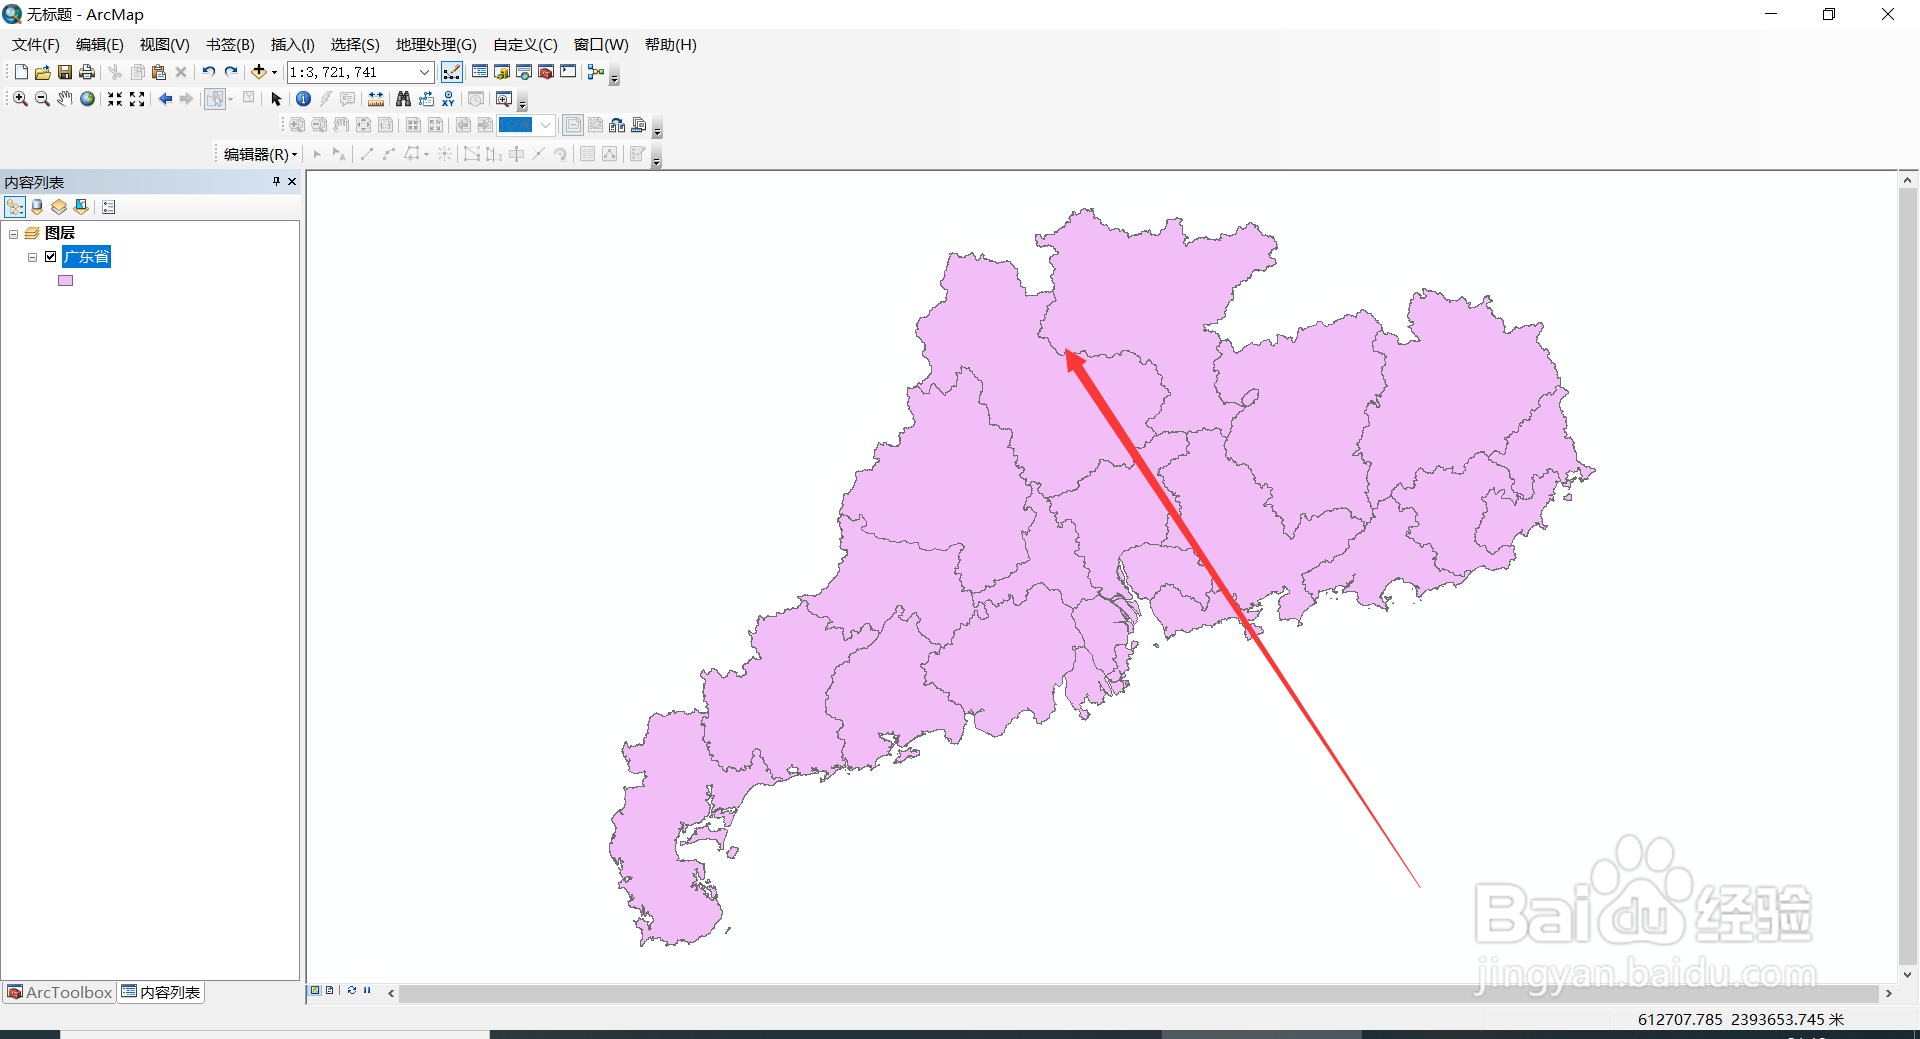Open the Find binoculars tool
The height and width of the screenshot is (1039, 1920).
(404, 99)
